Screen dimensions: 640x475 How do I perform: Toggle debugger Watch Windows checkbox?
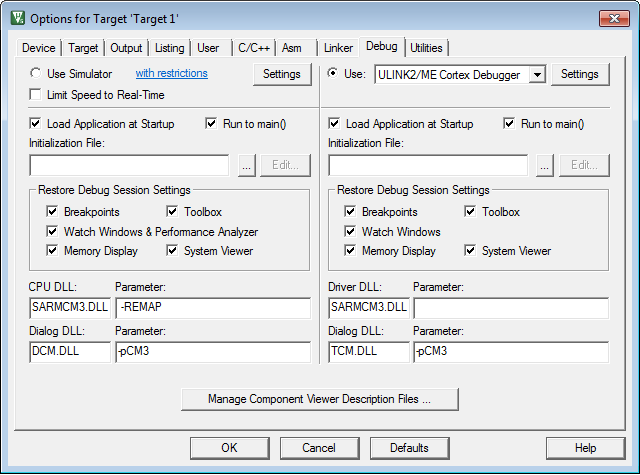click(x=350, y=231)
